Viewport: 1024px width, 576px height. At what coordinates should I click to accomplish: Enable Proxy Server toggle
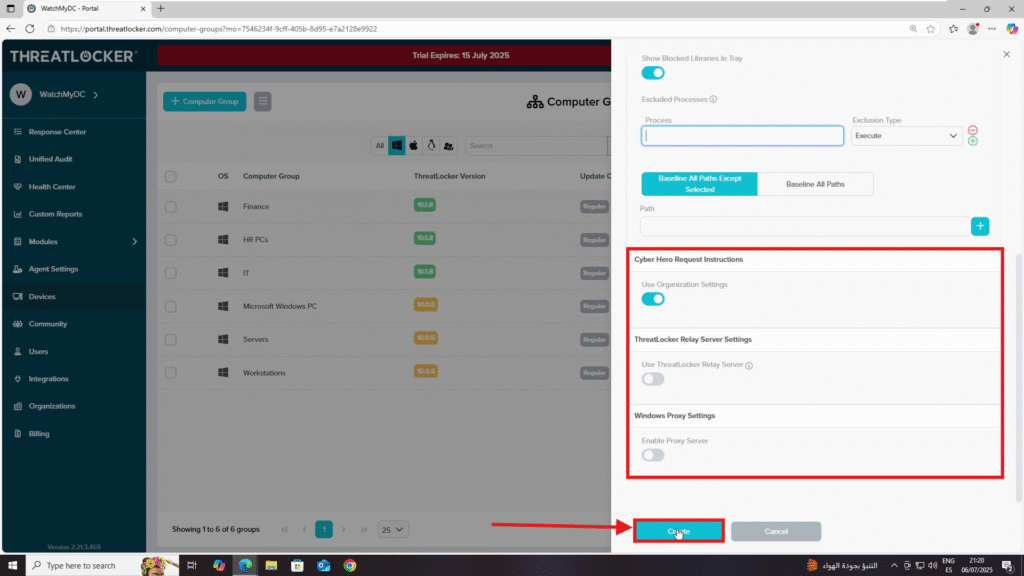[x=652, y=455]
